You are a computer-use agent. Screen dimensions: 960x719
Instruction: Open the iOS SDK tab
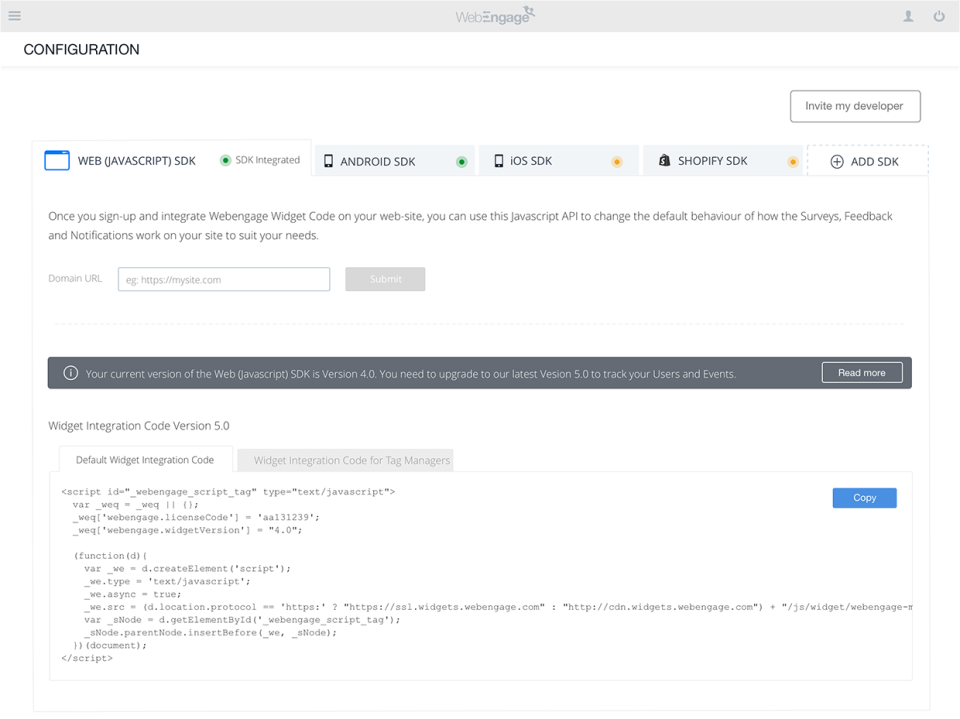[558, 161]
